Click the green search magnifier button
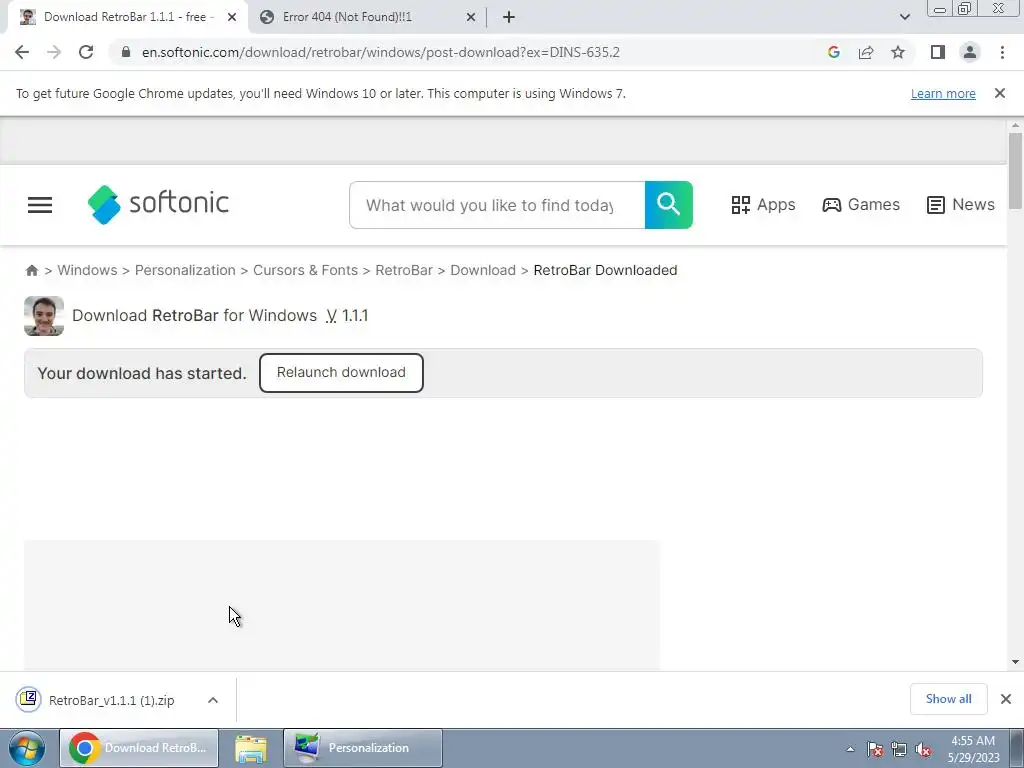The image size is (1024, 768). pos(669,205)
